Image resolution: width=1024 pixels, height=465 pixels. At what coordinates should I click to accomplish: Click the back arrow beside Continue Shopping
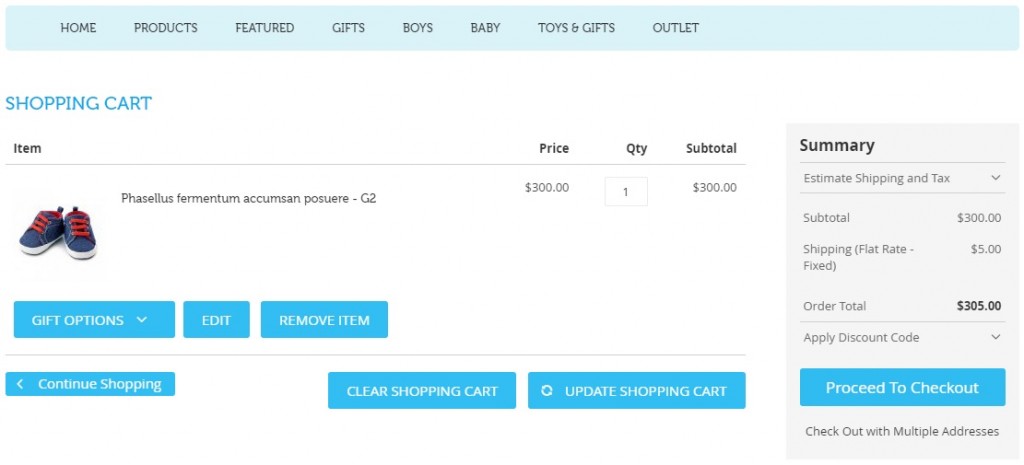[x=20, y=384]
